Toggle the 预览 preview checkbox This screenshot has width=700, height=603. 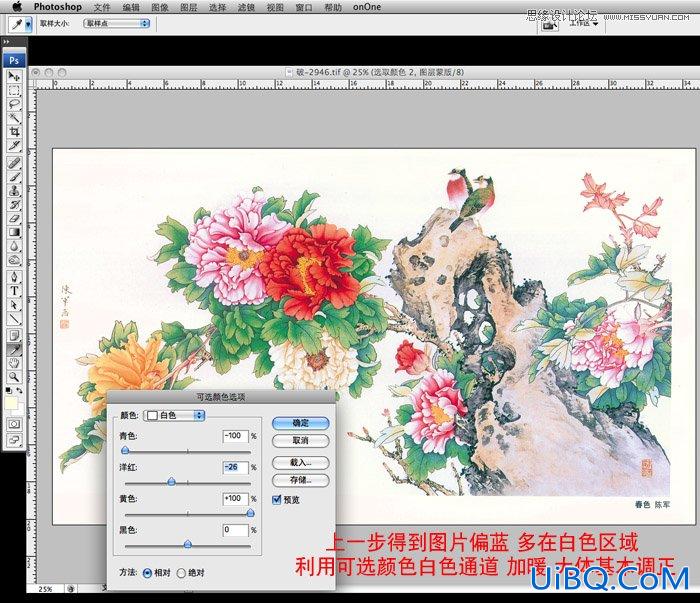(276, 499)
